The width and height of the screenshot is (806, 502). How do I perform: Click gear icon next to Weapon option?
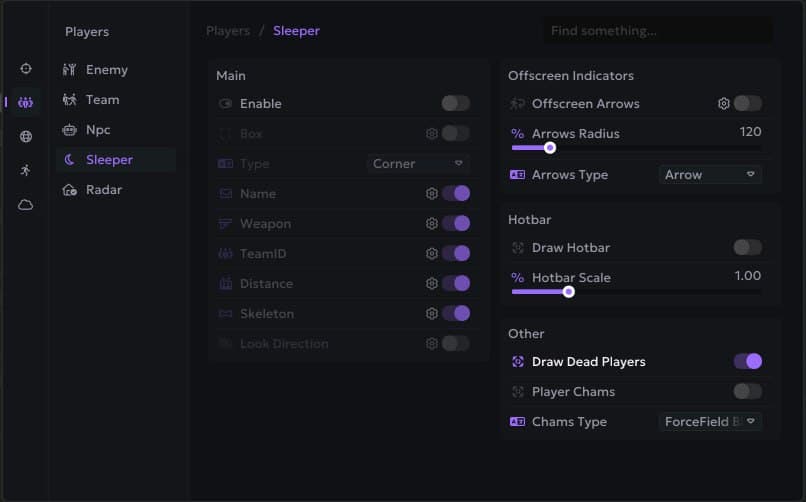tap(432, 223)
